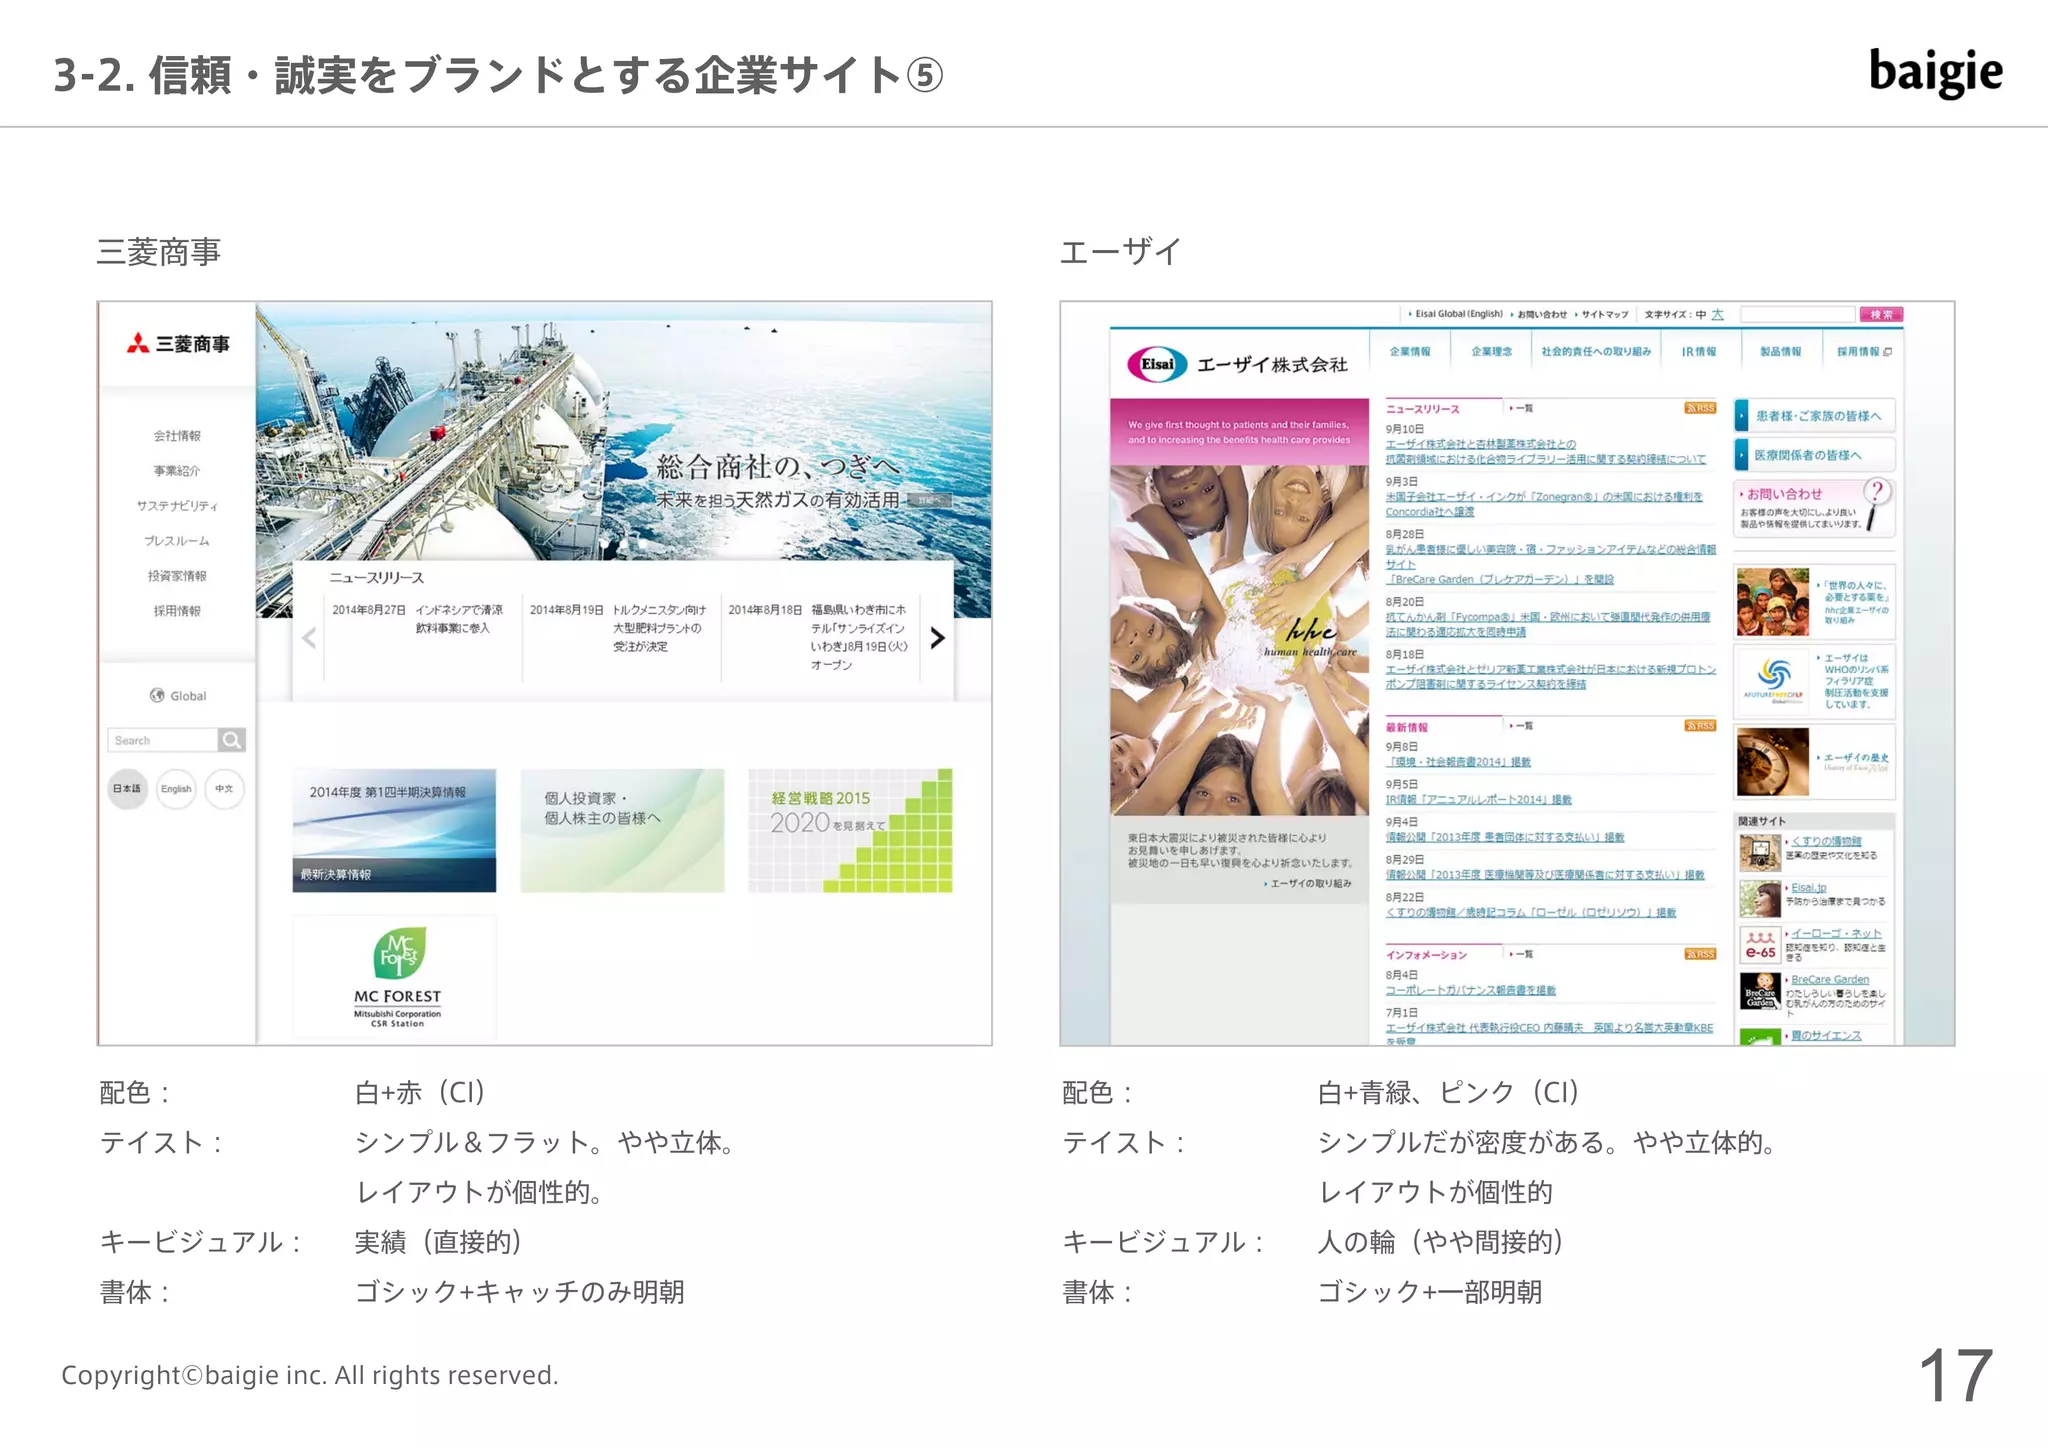Screen dimensions: 2048x1448
Task: Open 会社情報 in Mitsubishi sidebar
Action: [x=177, y=436]
